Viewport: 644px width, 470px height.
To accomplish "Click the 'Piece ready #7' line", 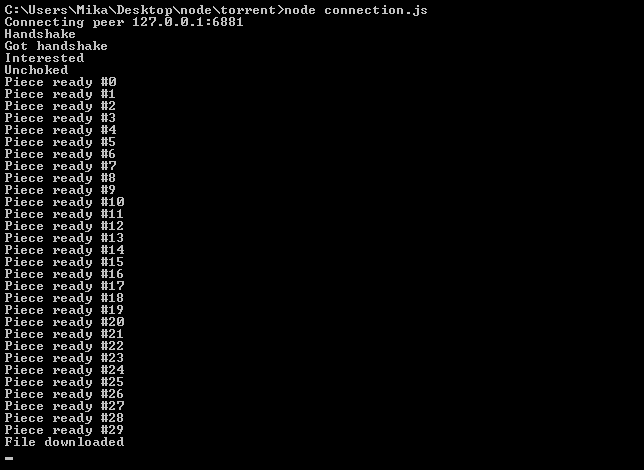I will 60,166.
